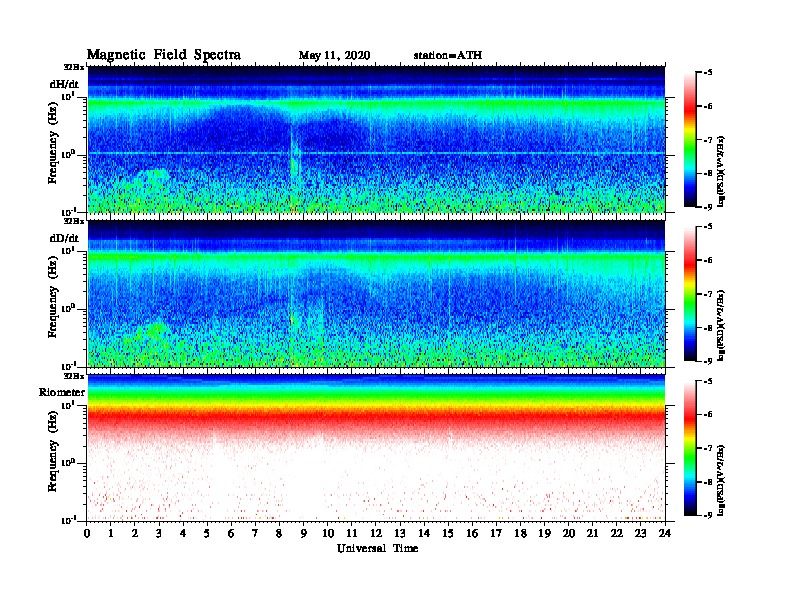Click the "Magnetic Field Spectra" plot title

(164, 55)
